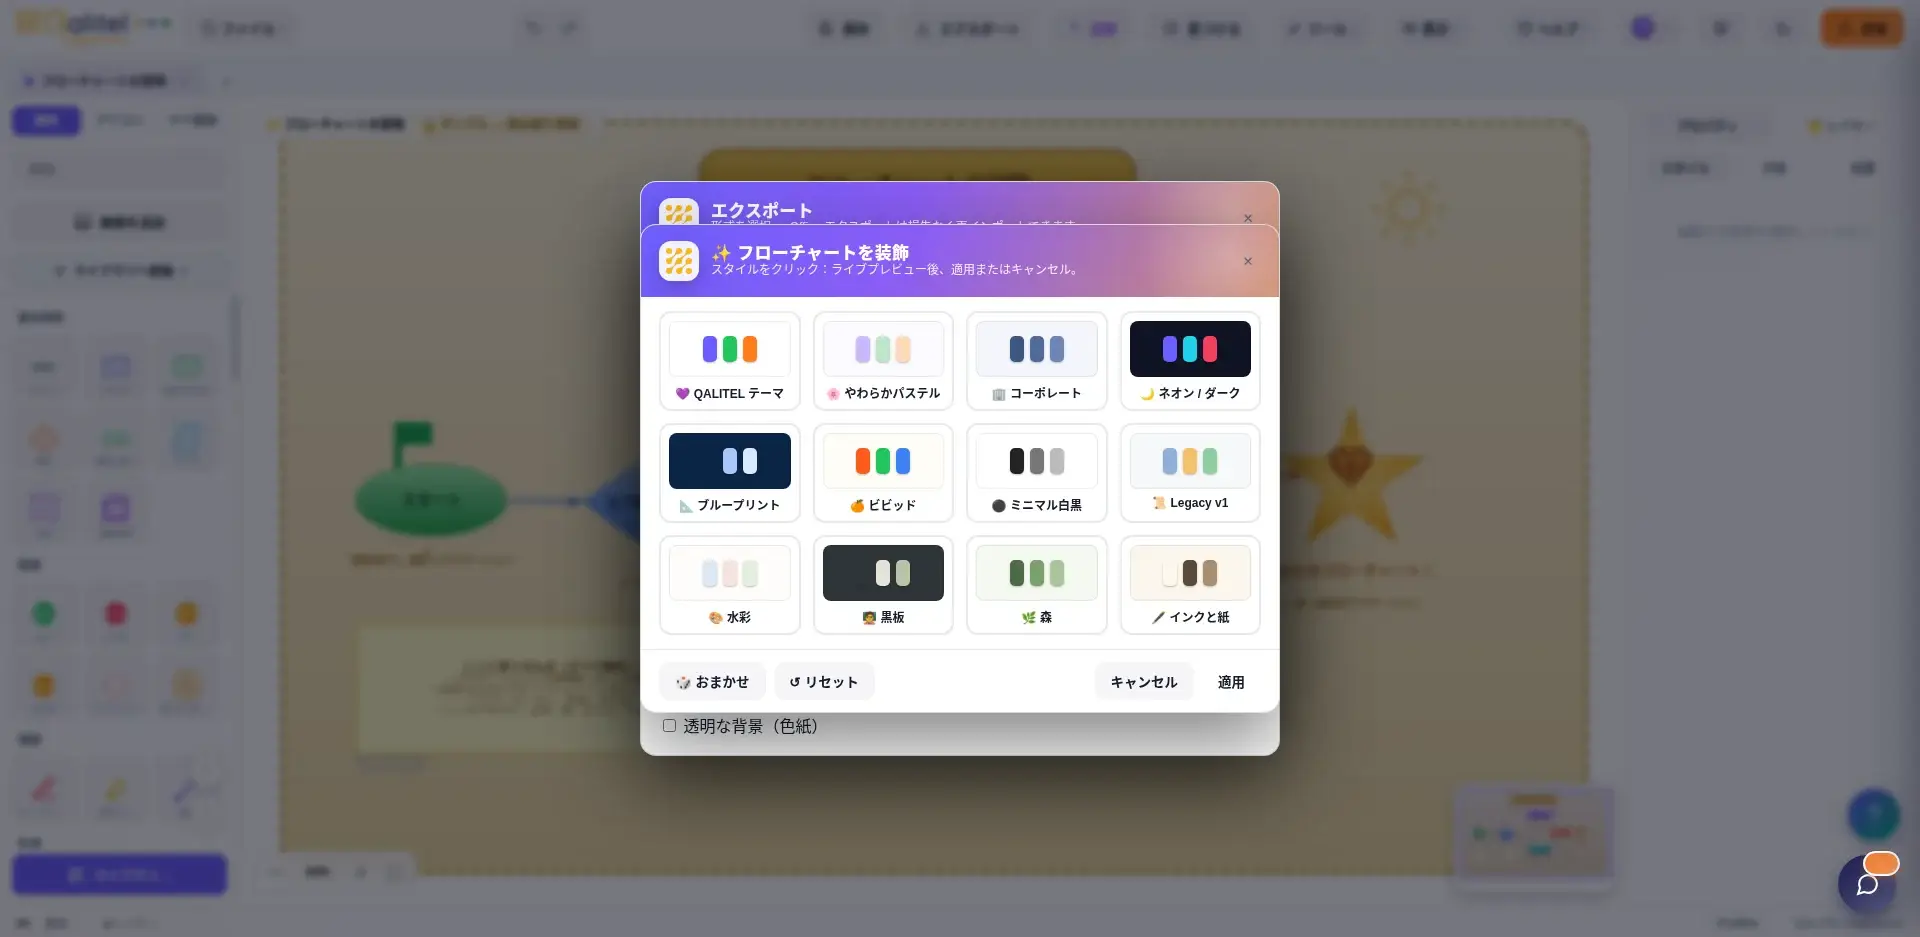Image resolution: width=1920 pixels, height=937 pixels.
Task: Pick the Legacy v1 style card
Action: 1190,473
